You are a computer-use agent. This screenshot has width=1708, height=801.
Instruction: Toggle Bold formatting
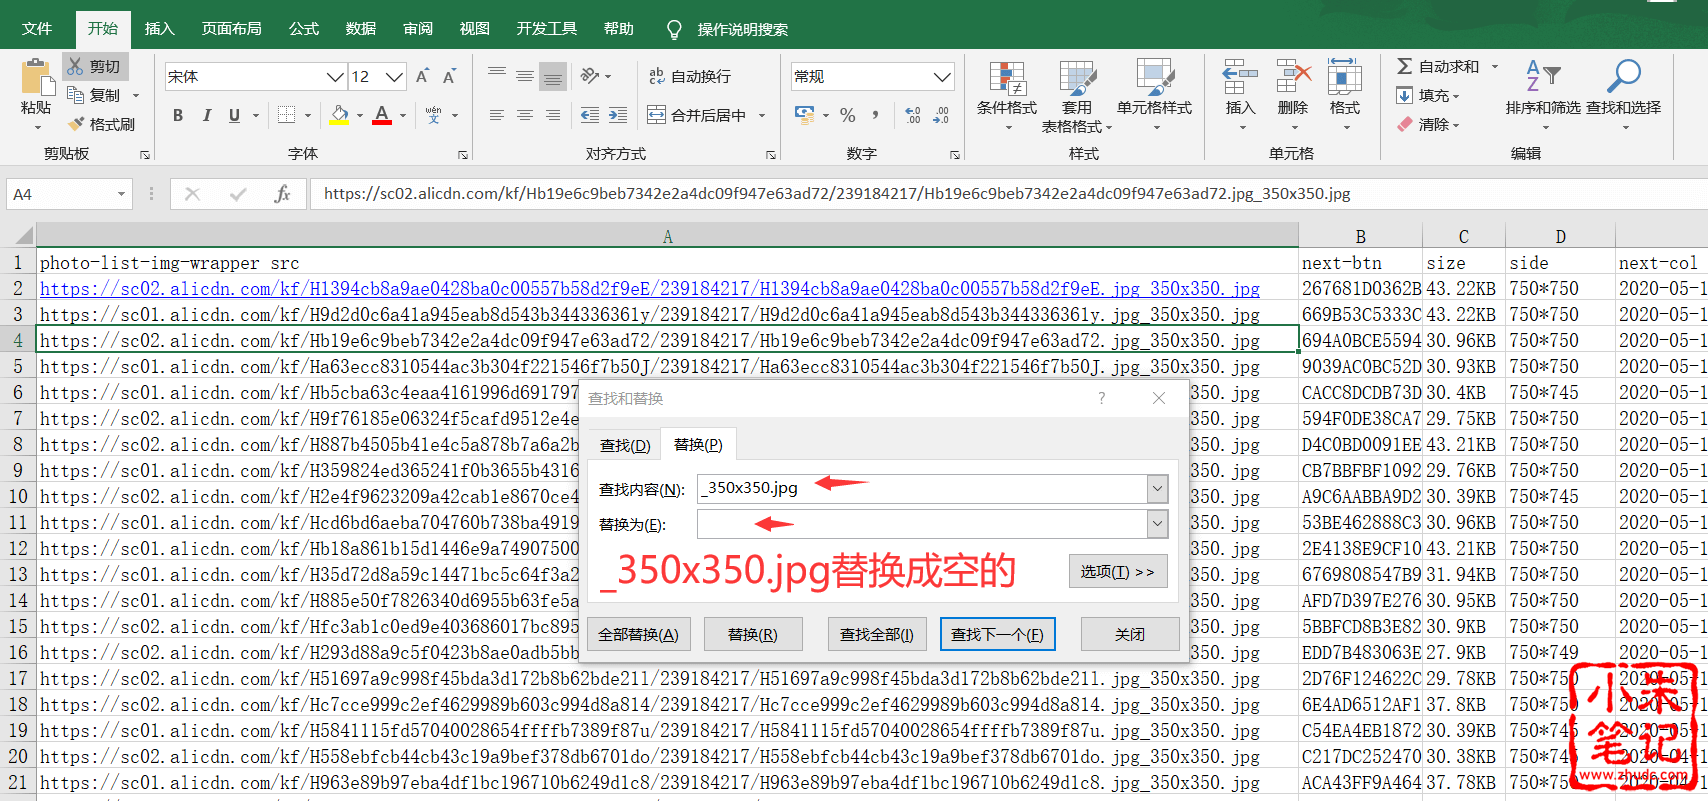click(178, 115)
